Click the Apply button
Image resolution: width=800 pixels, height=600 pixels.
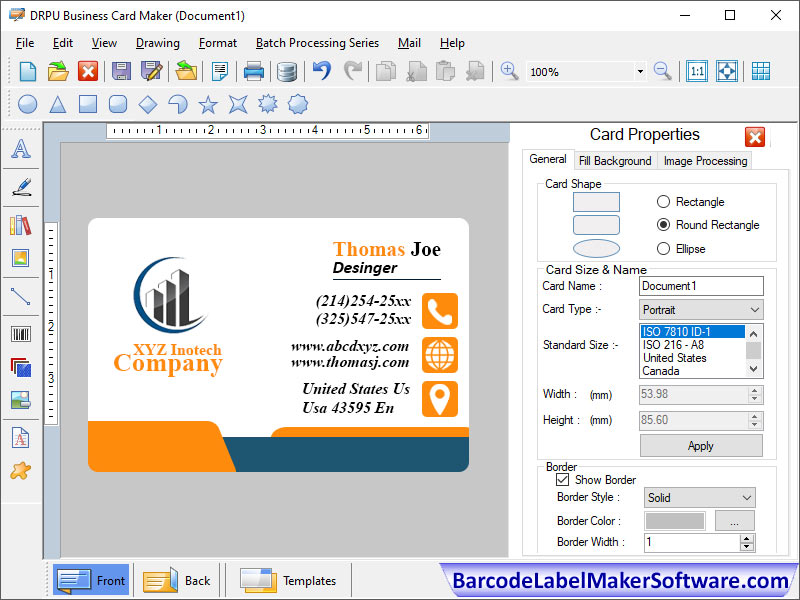(701, 446)
